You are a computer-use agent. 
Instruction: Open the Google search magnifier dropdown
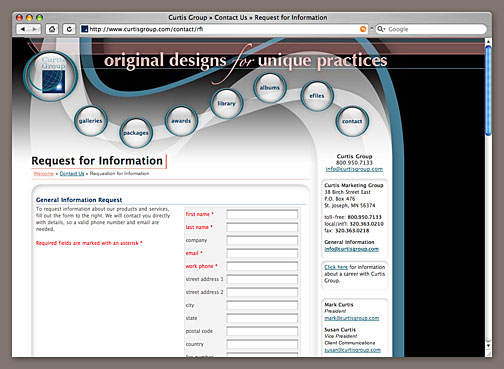click(x=381, y=29)
